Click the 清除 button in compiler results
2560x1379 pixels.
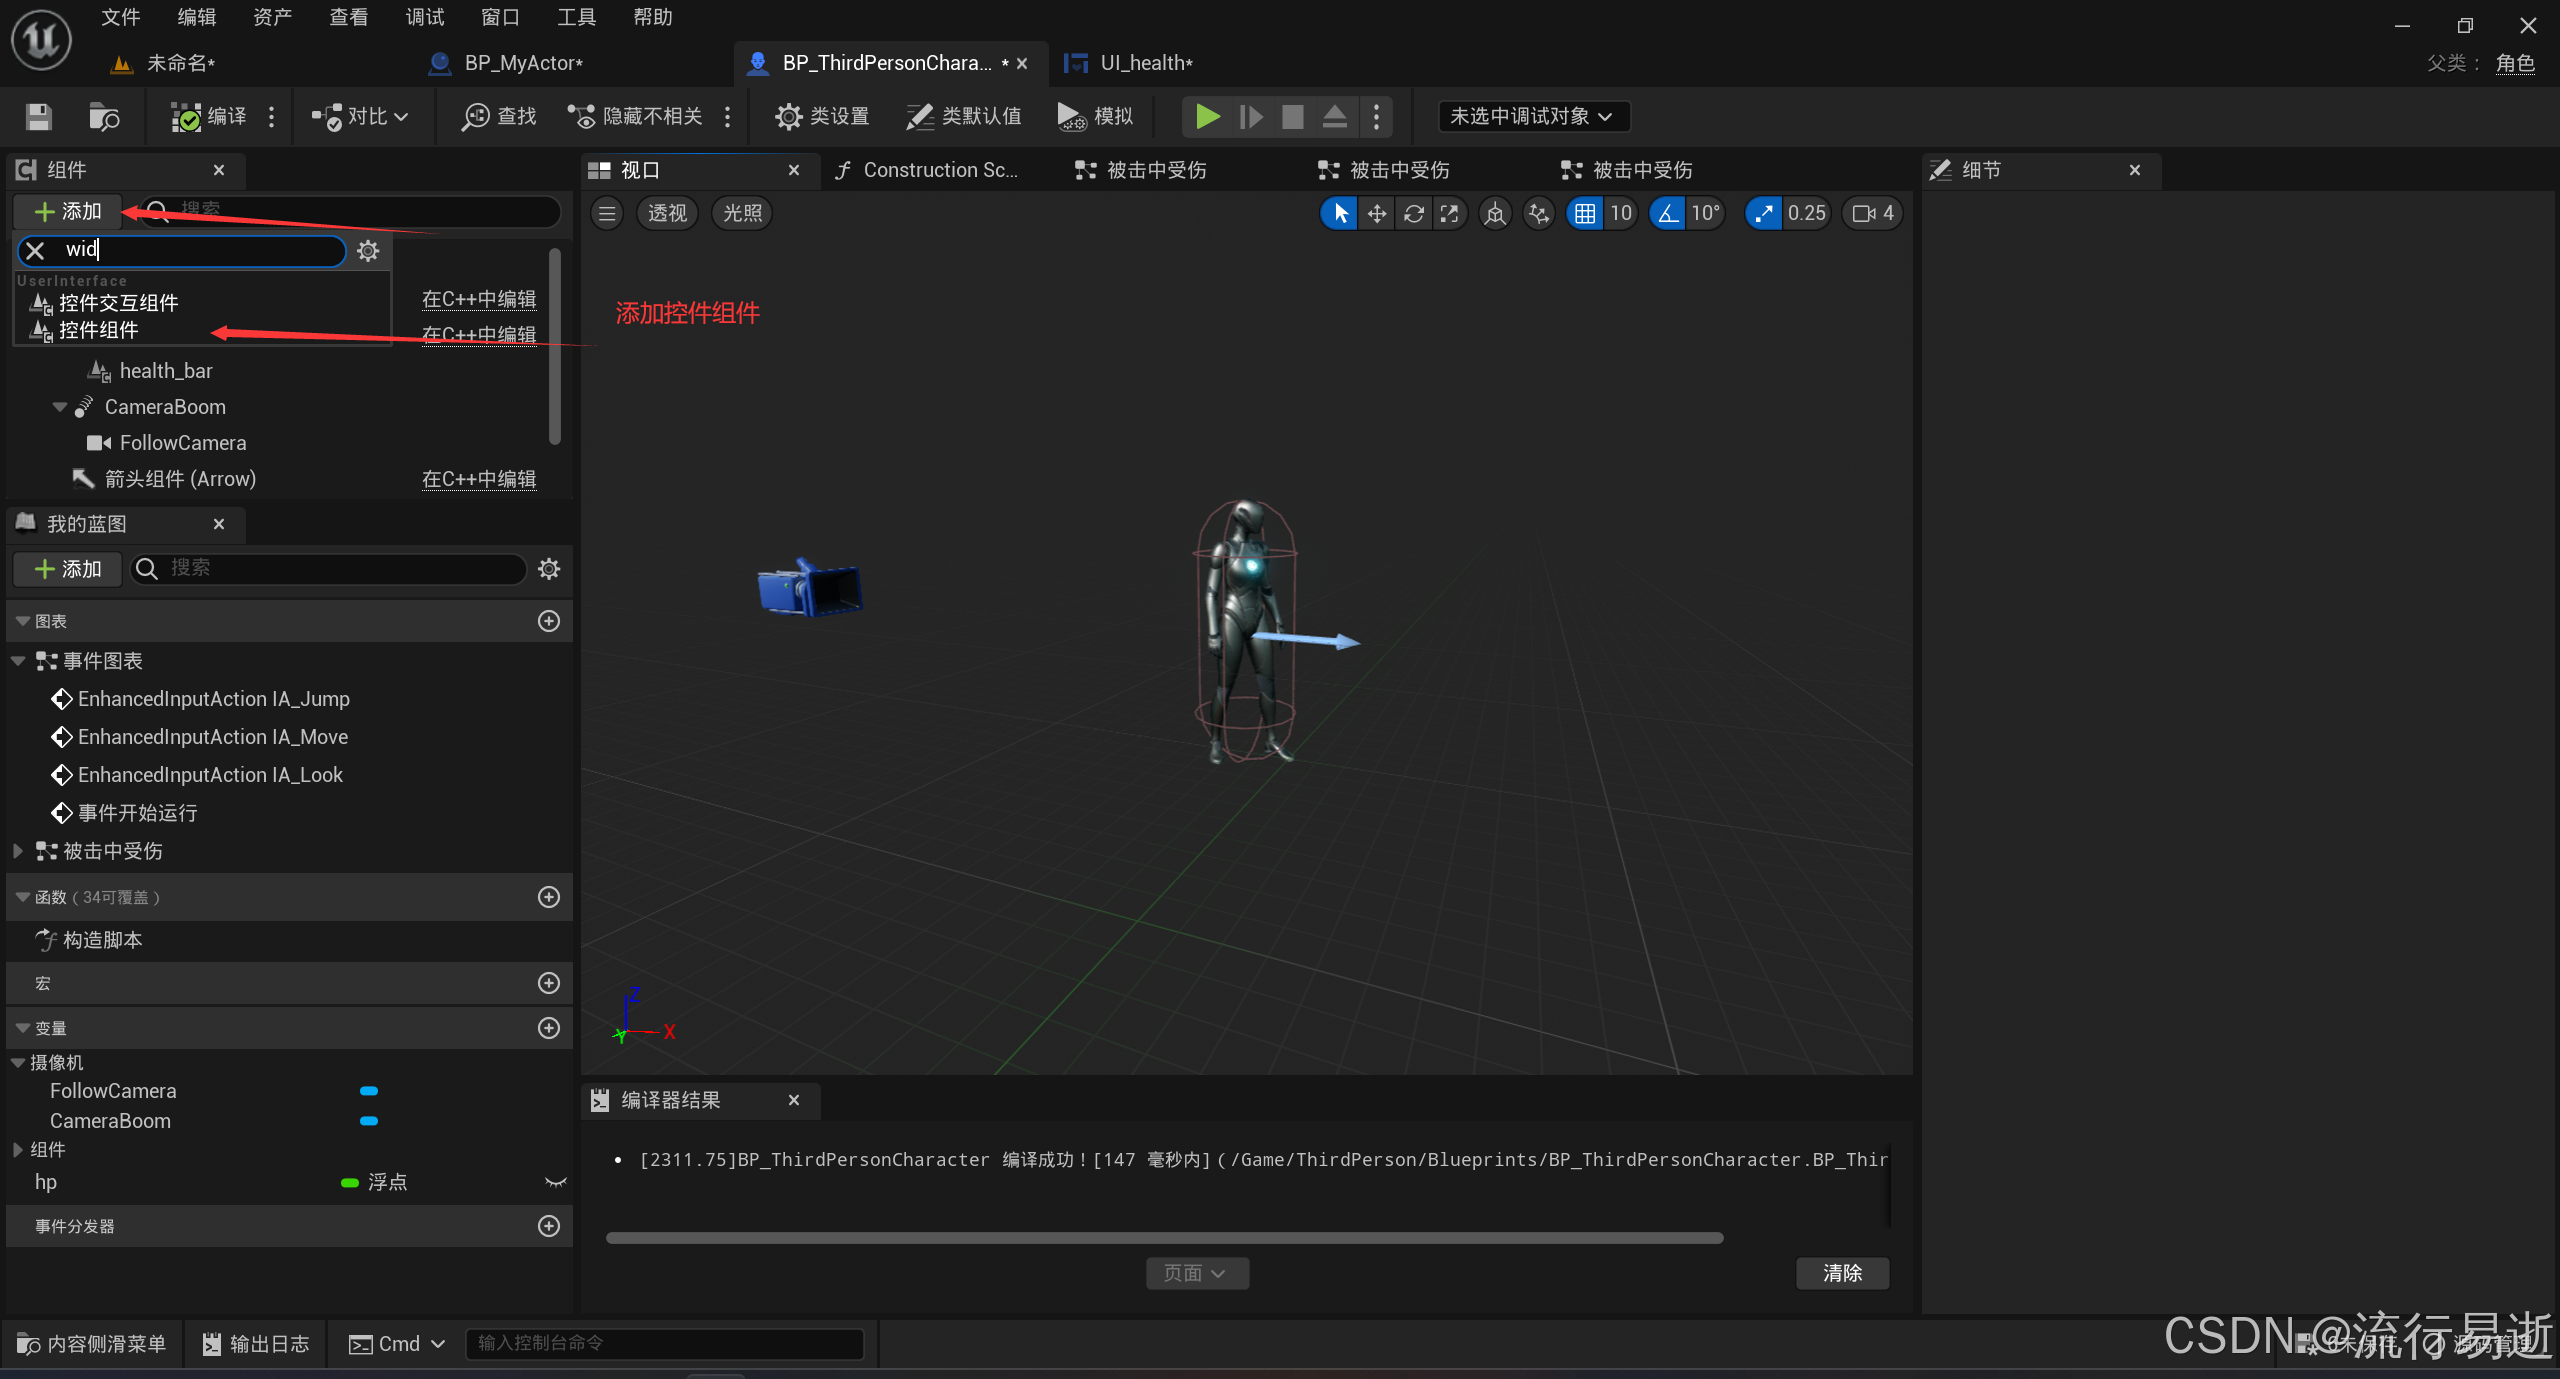click(1841, 1273)
